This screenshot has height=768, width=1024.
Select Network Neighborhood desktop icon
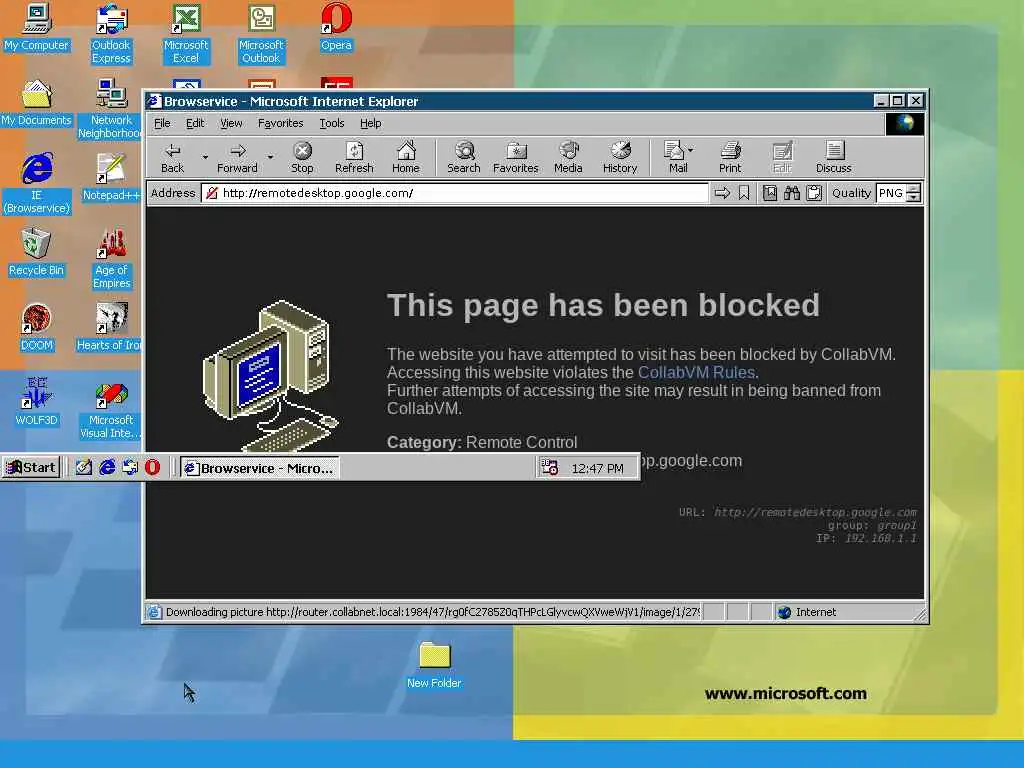(x=110, y=108)
